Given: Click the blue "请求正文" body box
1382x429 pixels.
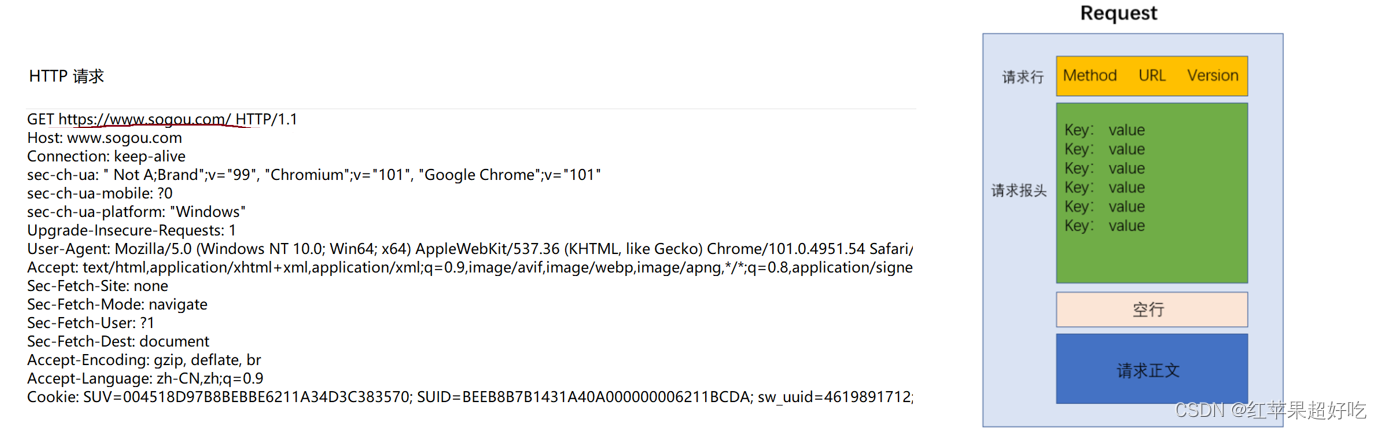Looking at the screenshot, I should tap(1151, 370).
